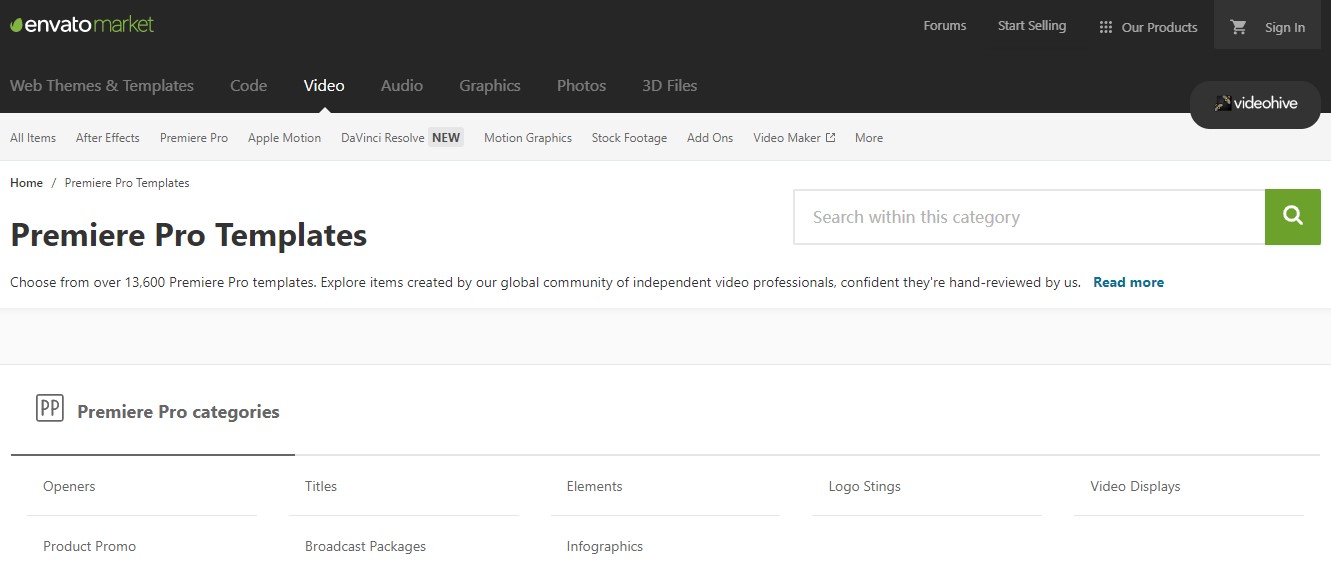This screenshot has width=1331, height=571.
Task: Open the DaVinci Resolve NEW item
Action: 402,138
